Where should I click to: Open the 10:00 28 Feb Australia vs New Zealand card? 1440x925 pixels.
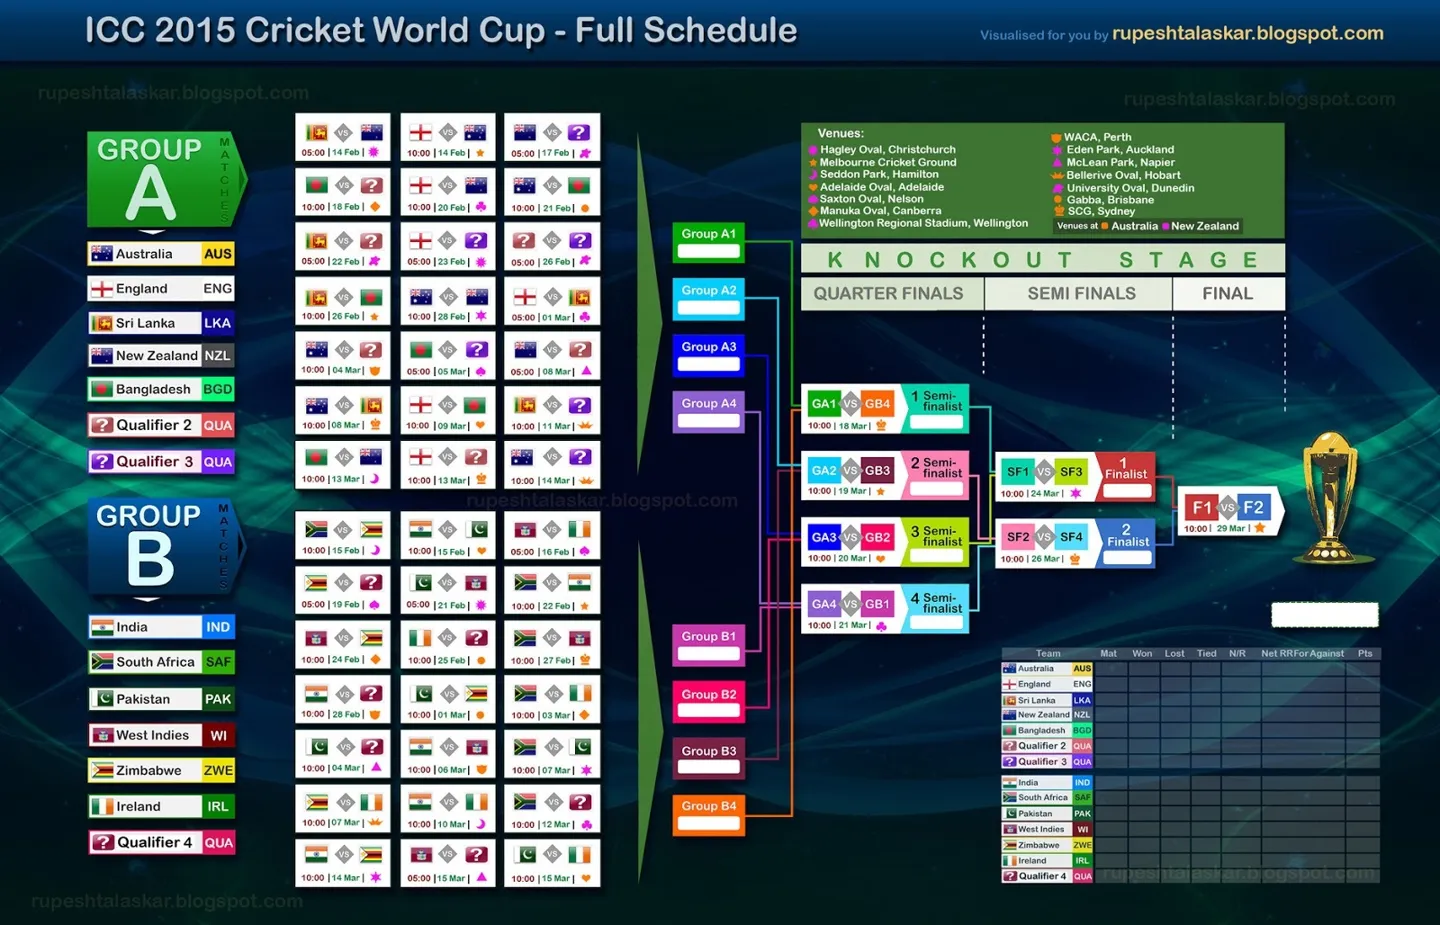[x=448, y=301]
